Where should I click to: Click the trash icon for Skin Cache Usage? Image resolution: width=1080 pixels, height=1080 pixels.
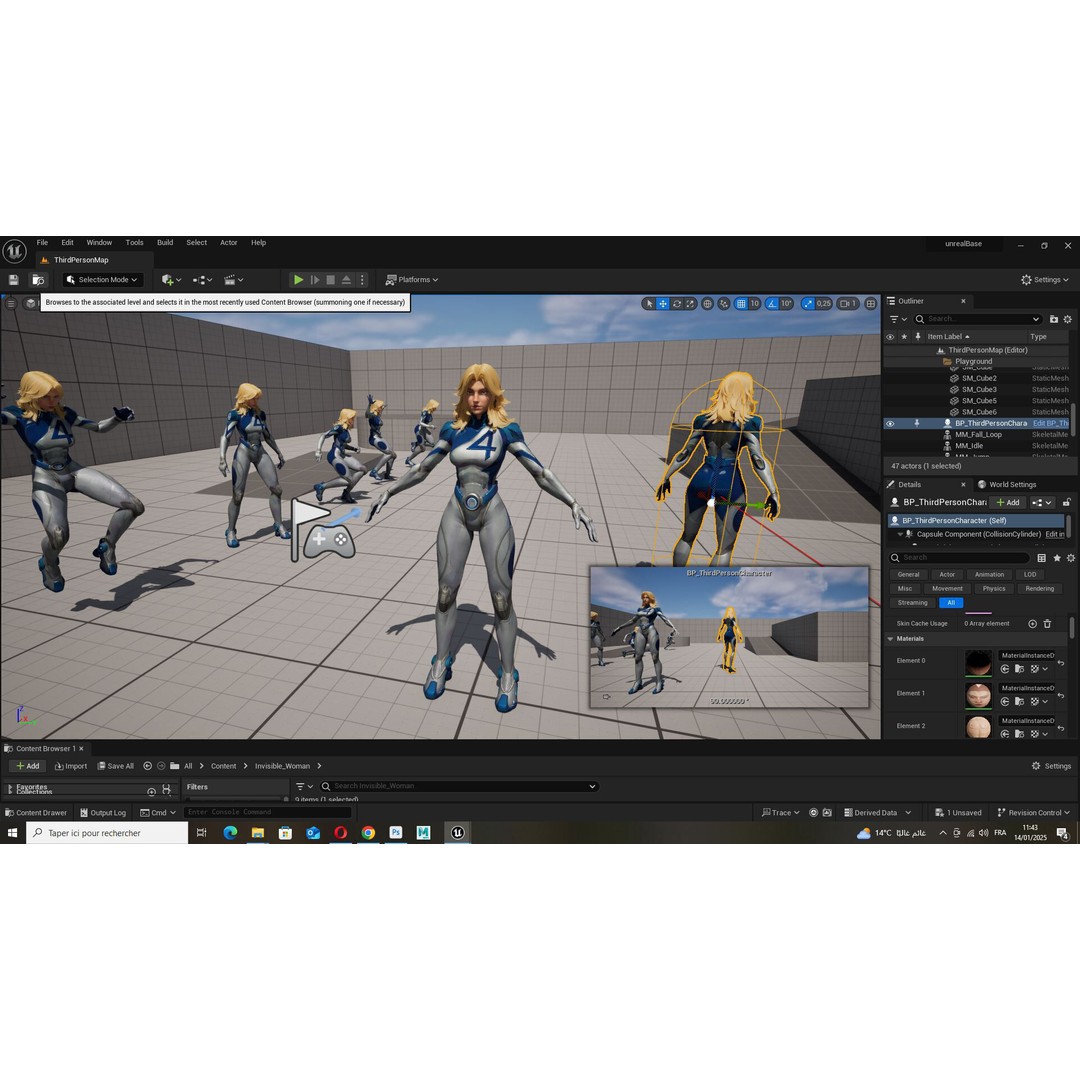[x=1047, y=624]
